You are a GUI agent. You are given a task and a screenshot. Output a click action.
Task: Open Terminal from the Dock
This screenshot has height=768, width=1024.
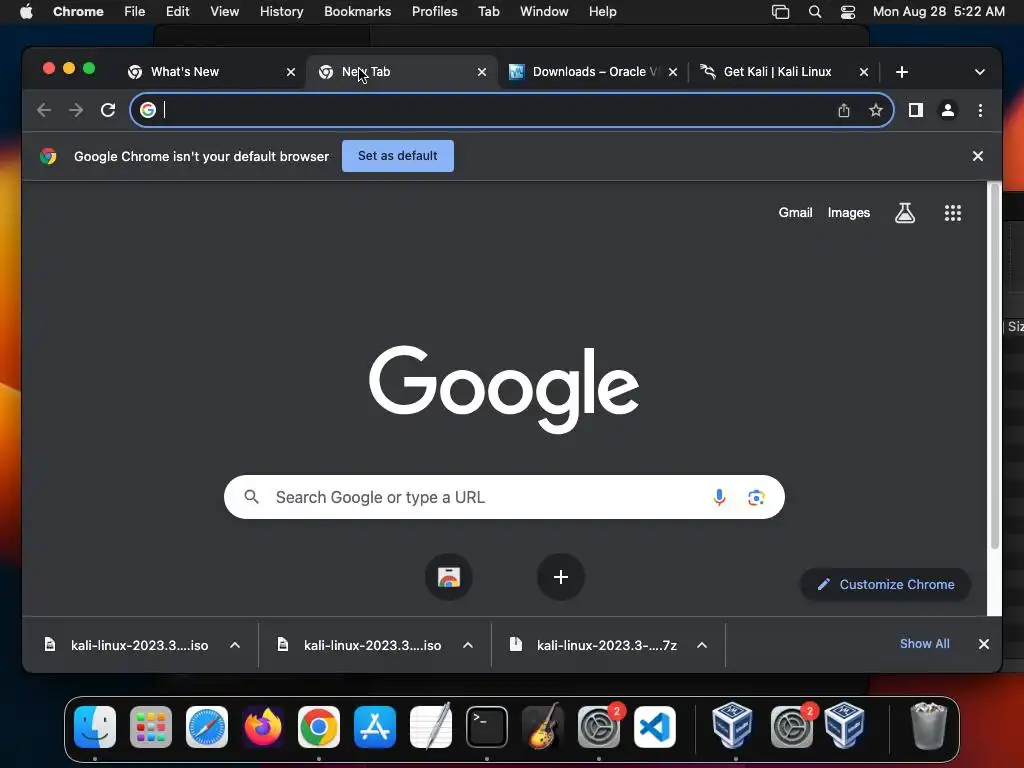pyautogui.click(x=487, y=727)
